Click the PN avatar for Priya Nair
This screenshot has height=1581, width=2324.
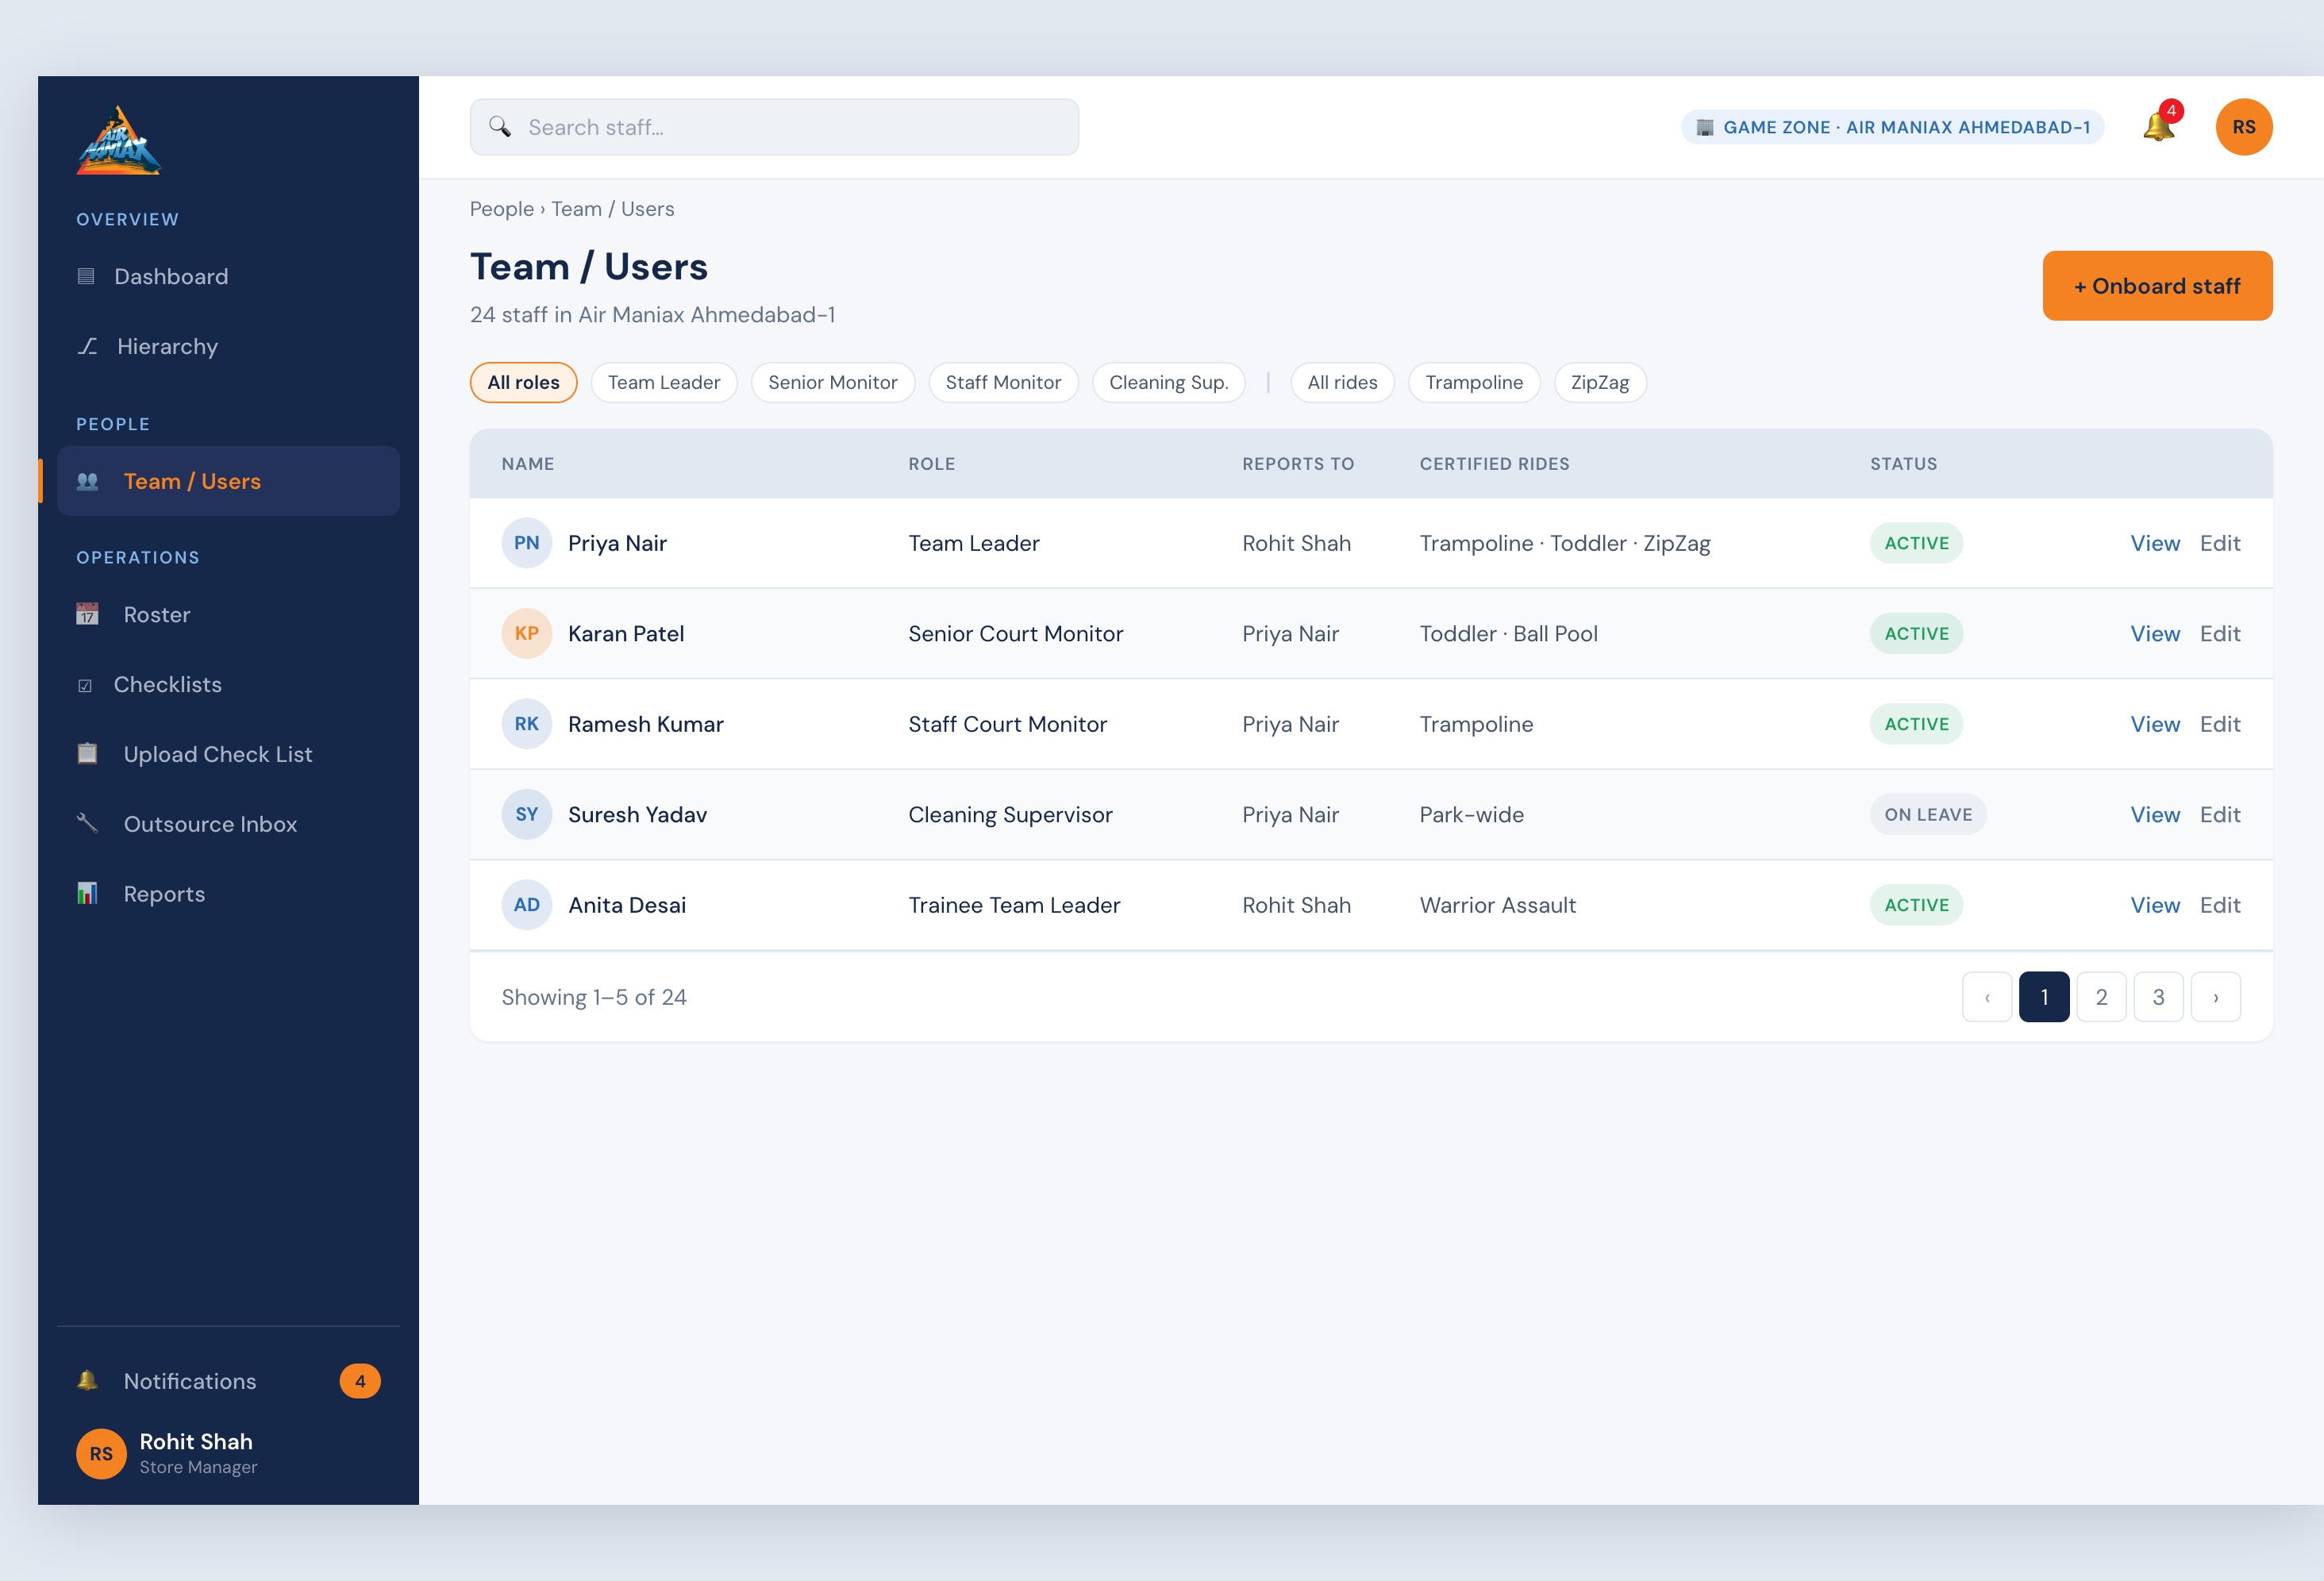point(527,543)
